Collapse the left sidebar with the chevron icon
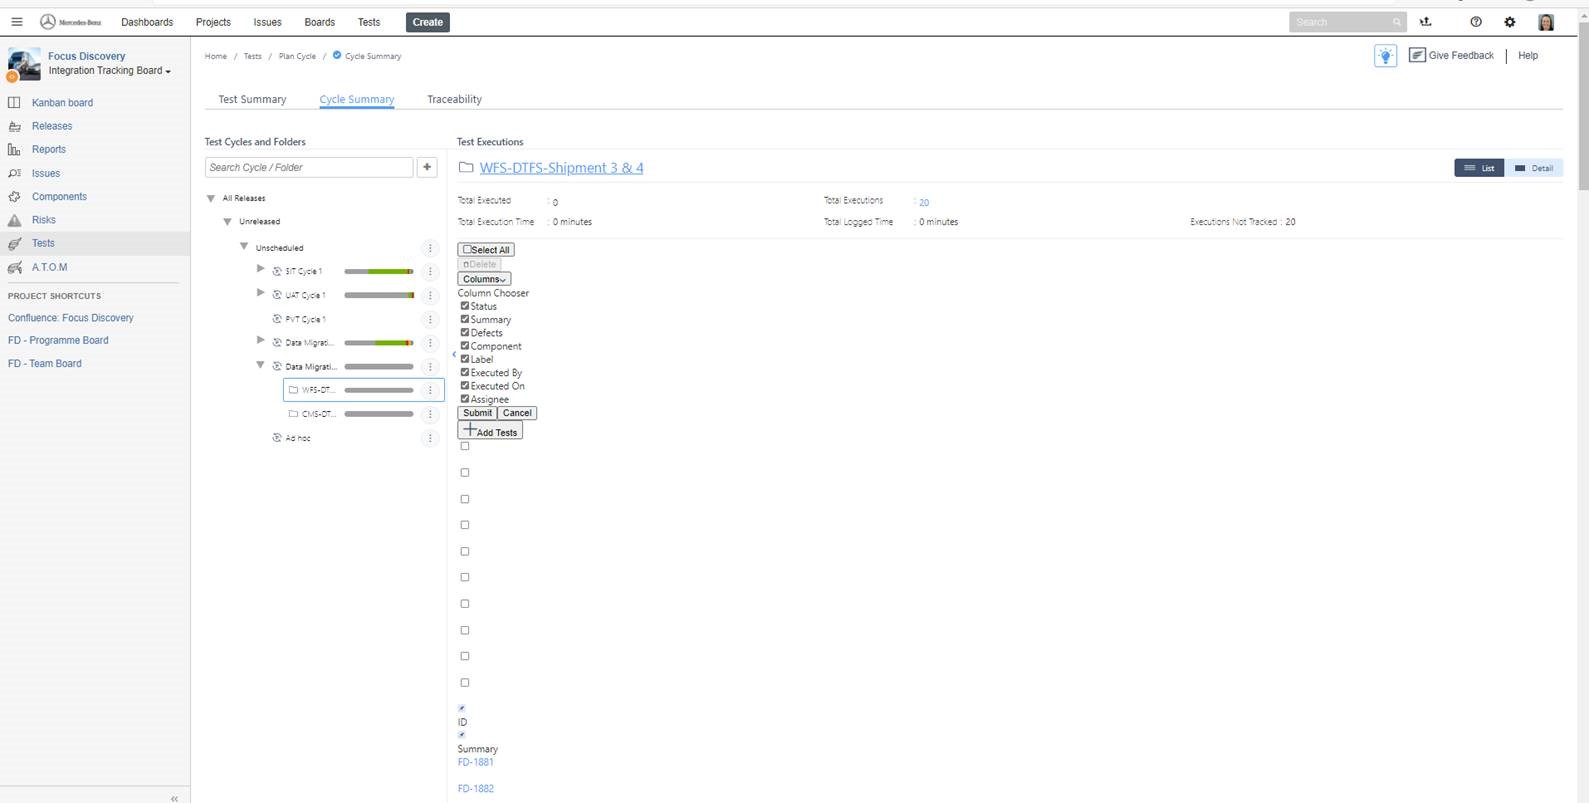Image resolution: width=1589 pixels, height=803 pixels. [x=174, y=798]
